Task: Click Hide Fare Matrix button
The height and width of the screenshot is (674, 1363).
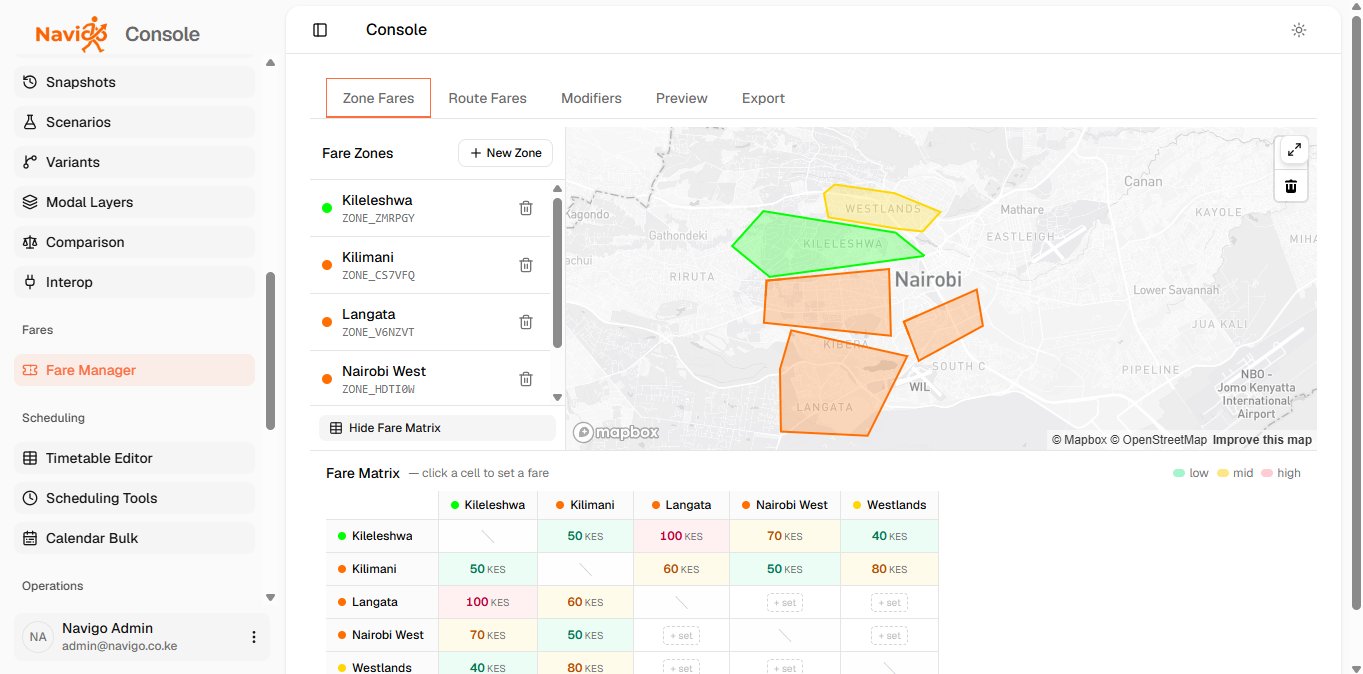Action: 437,428
